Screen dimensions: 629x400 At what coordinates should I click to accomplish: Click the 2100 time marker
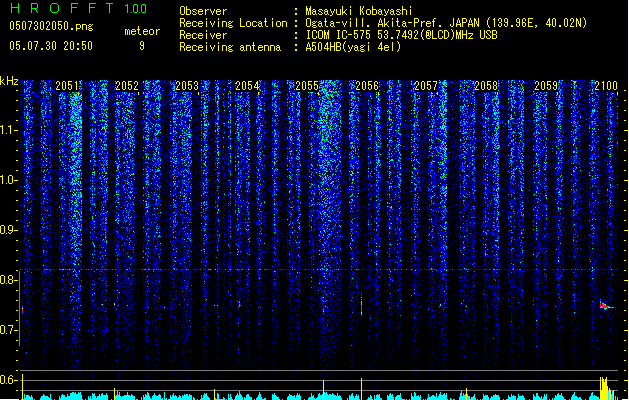(x=606, y=85)
